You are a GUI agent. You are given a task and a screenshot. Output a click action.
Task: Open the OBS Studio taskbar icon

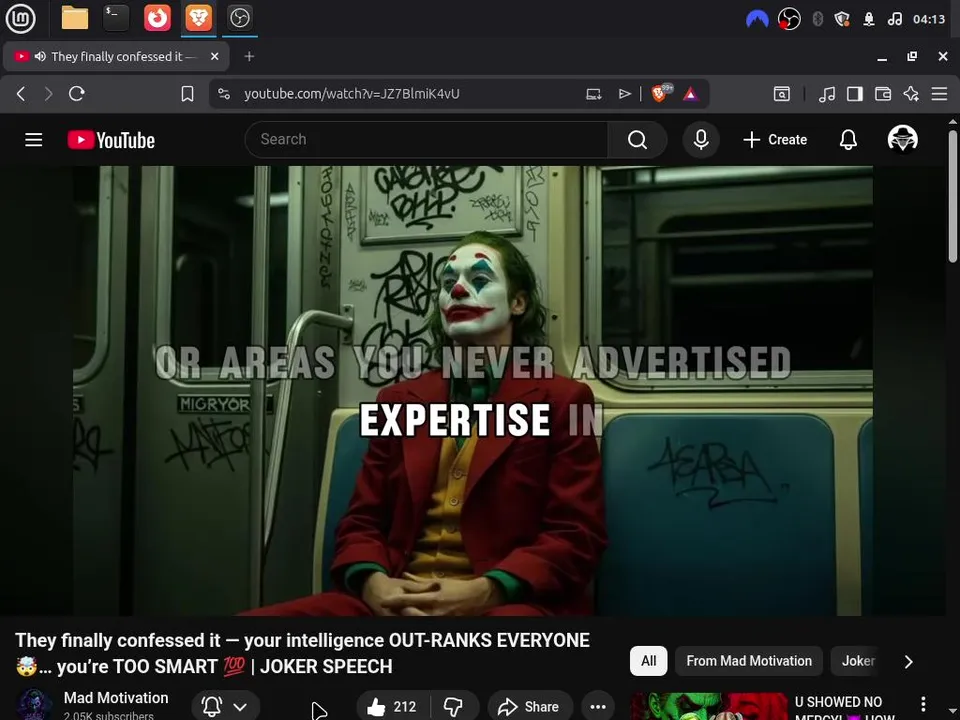(239, 18)
